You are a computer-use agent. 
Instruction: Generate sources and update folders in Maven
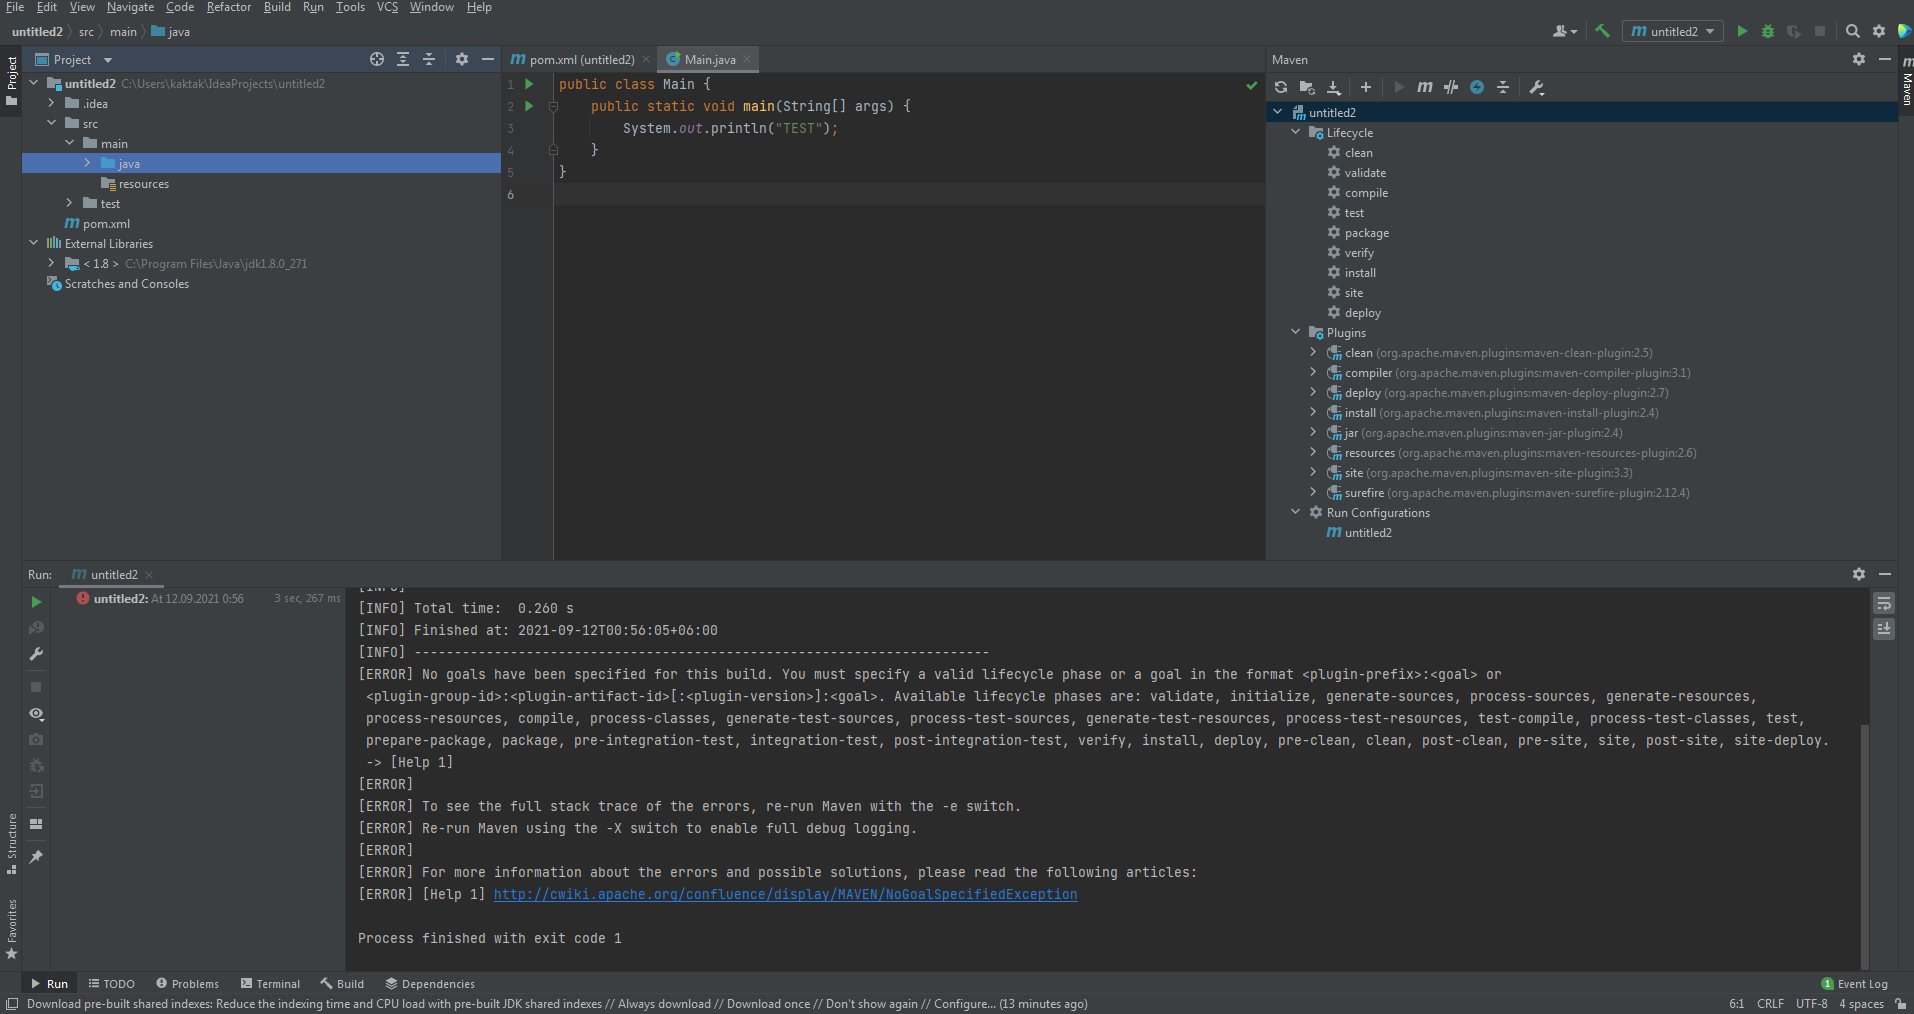1307,87
